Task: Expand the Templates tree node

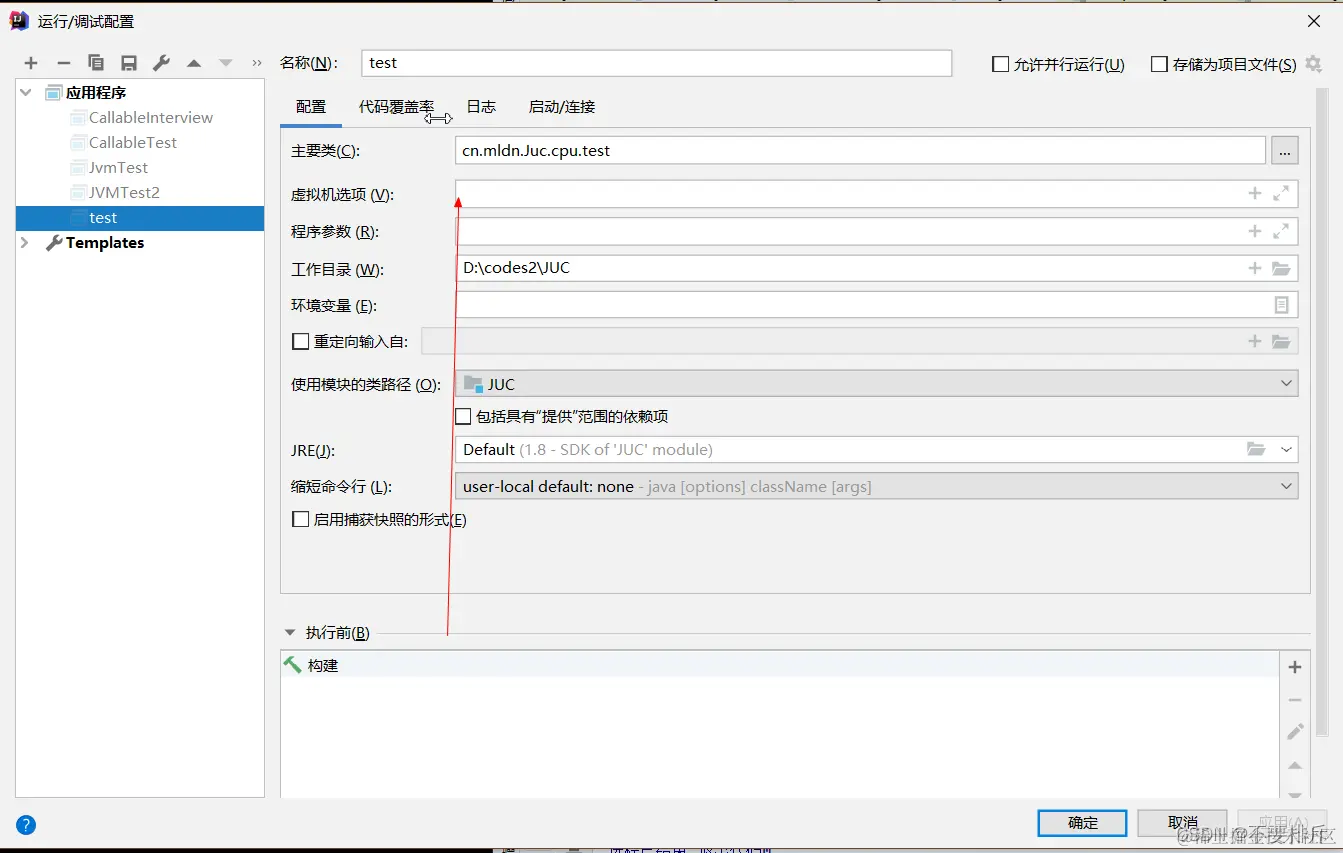Action: [25, 242]
